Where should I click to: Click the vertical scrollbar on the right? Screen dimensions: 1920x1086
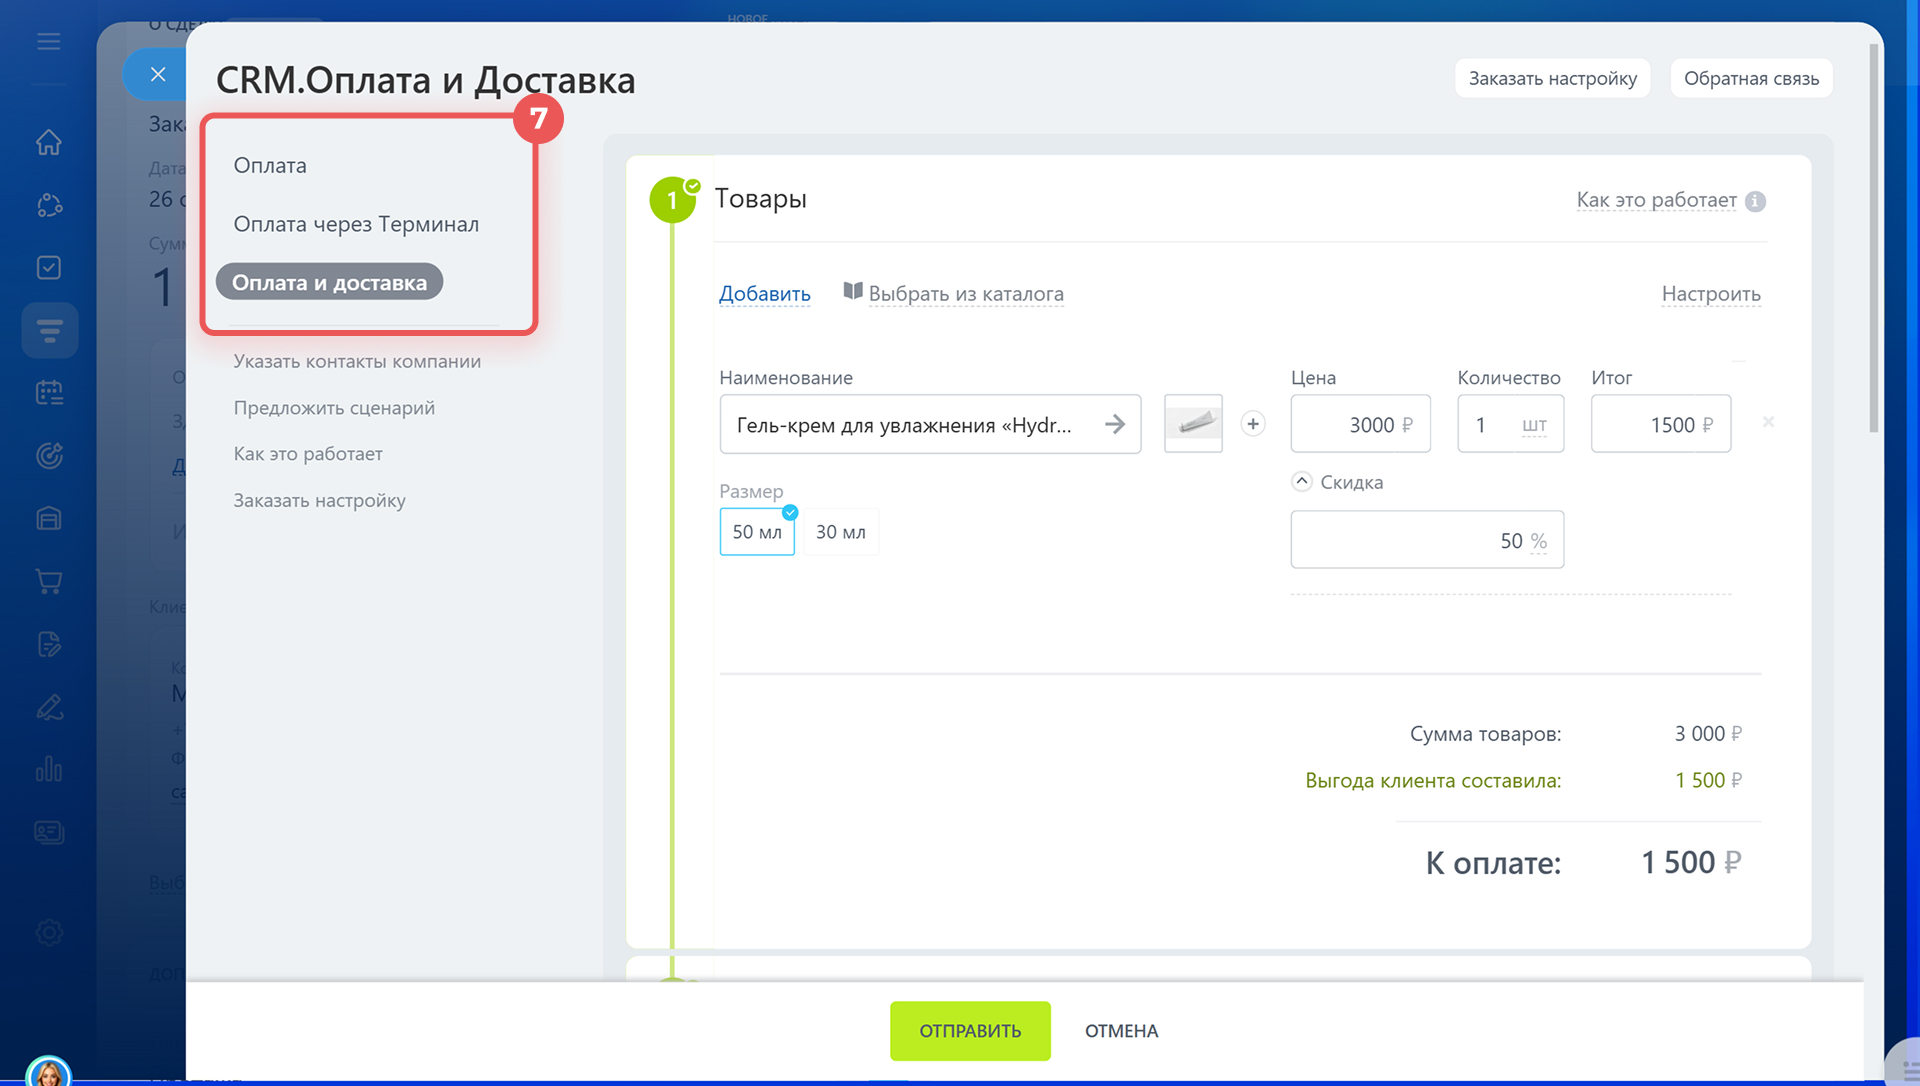click(x=1873, y=240)
